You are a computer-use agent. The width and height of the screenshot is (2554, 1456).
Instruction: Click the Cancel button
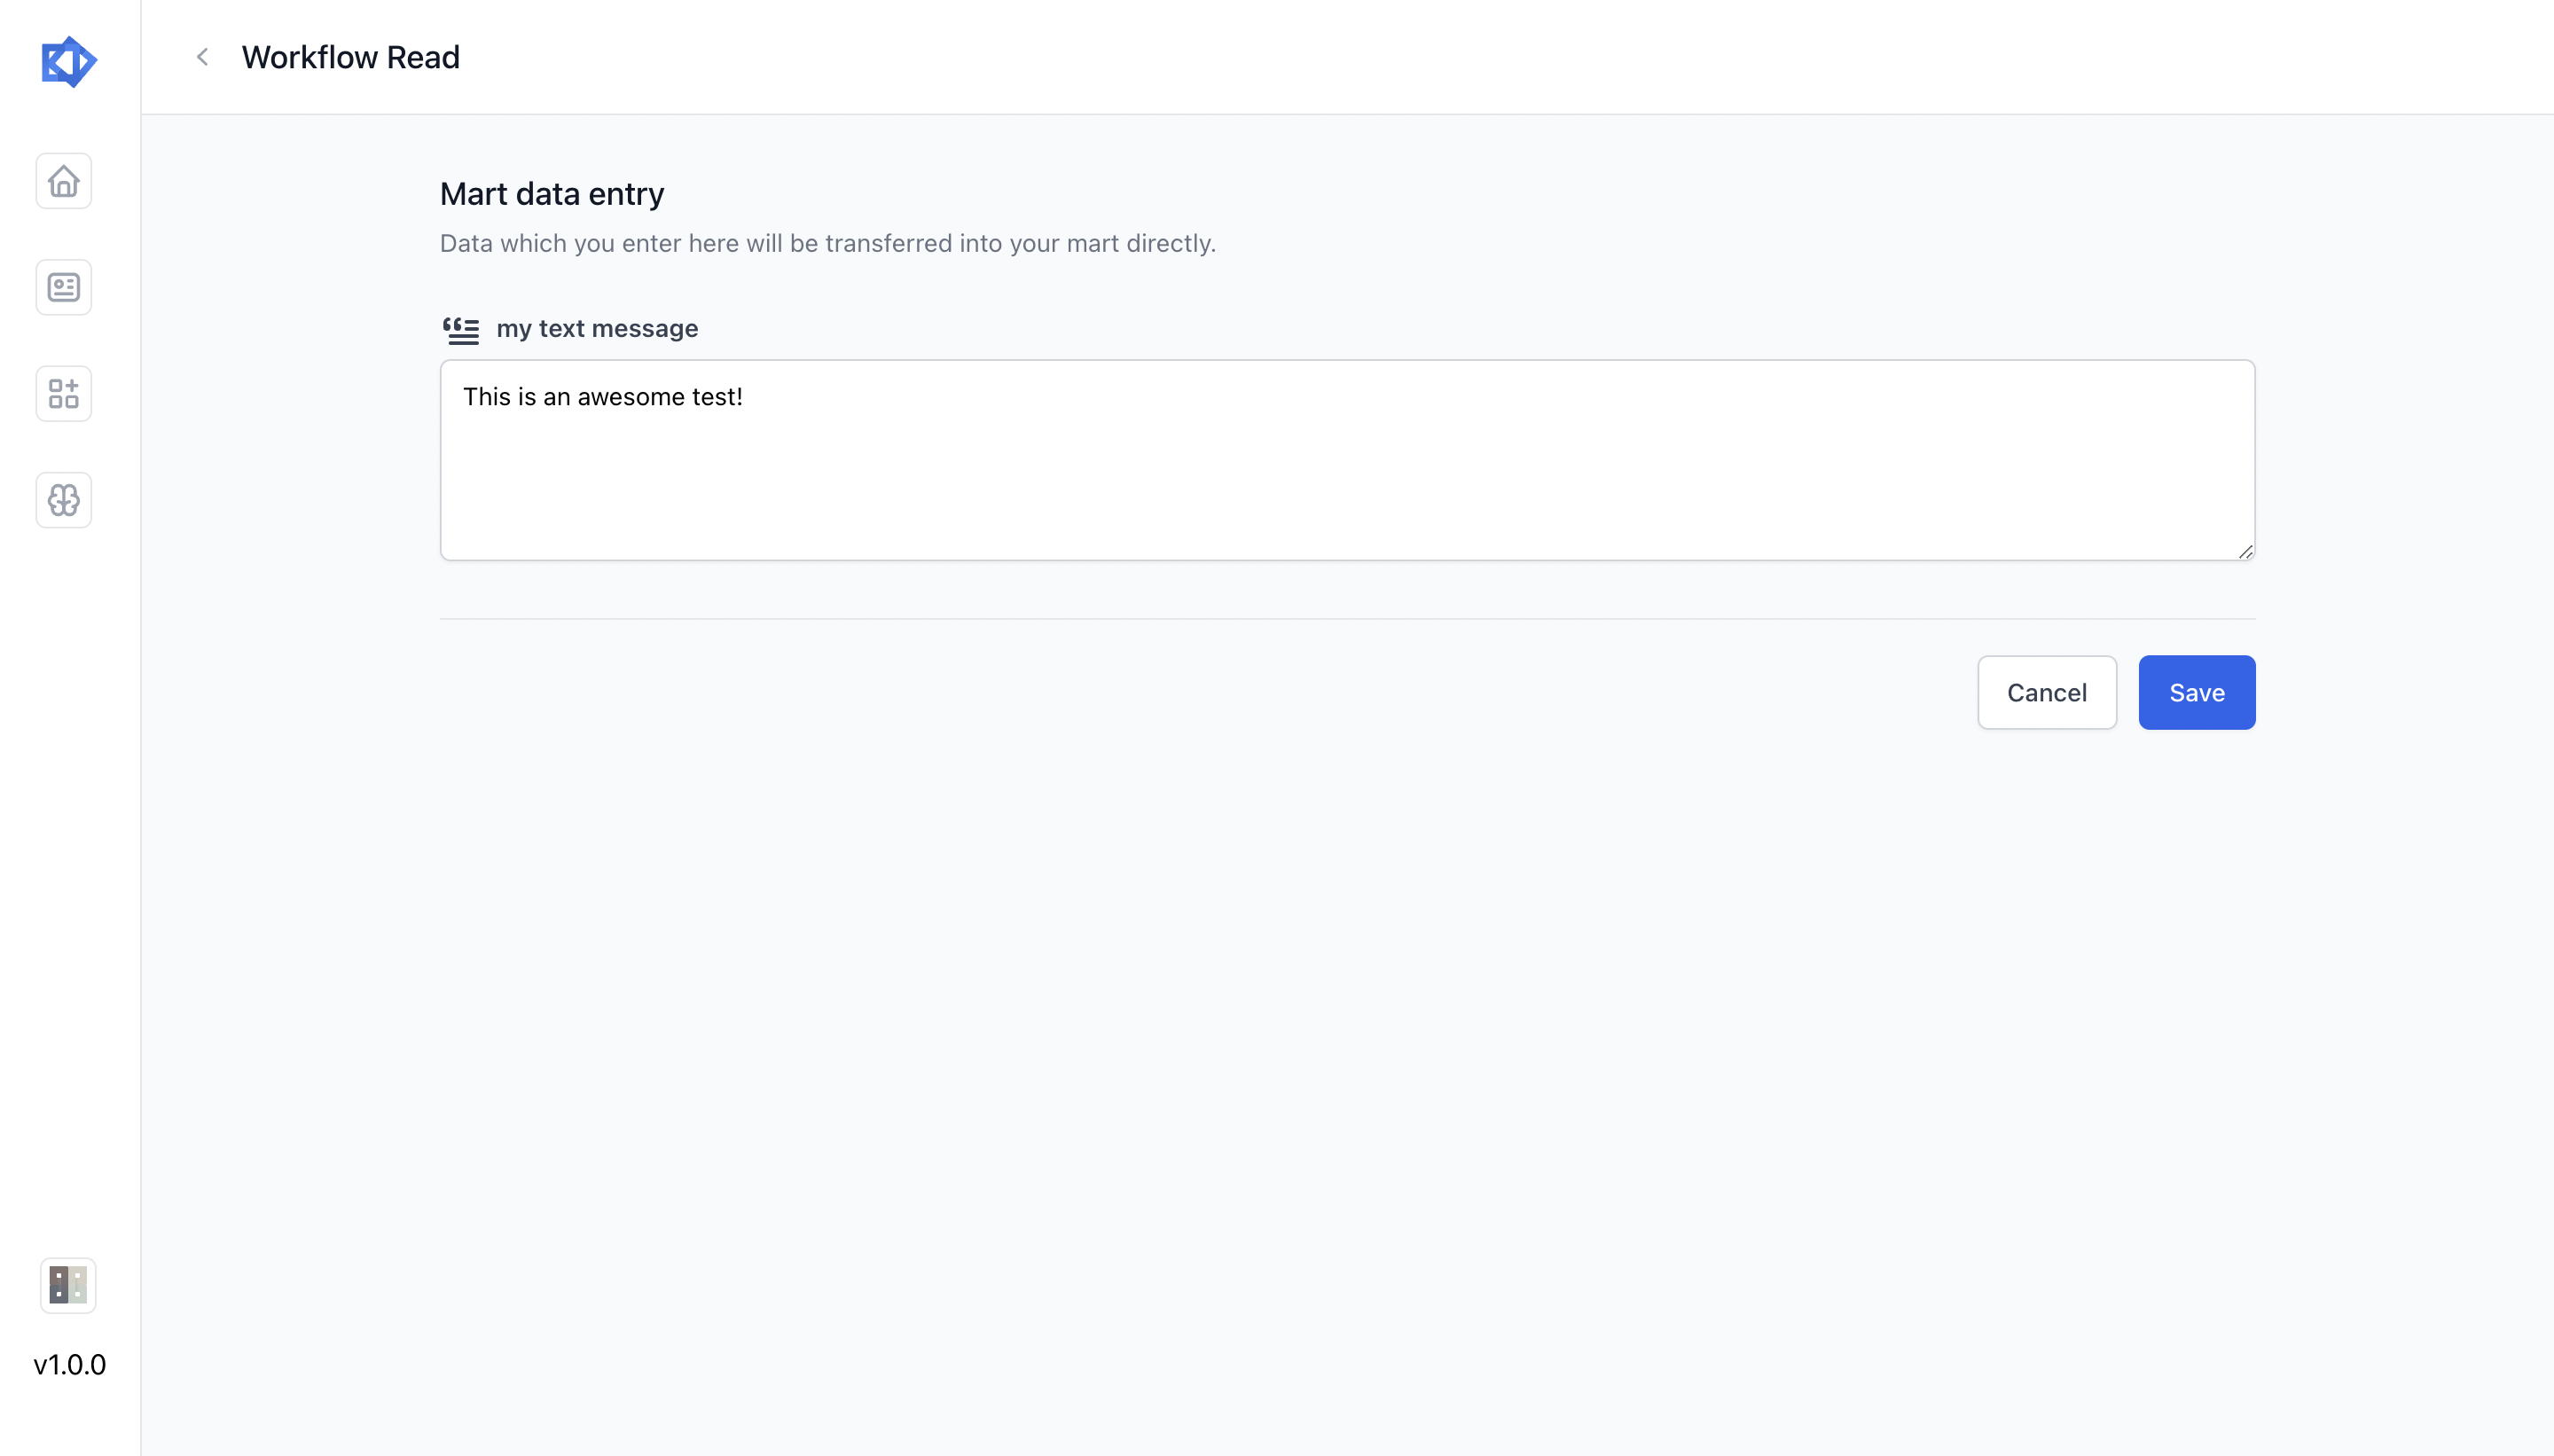tap(2047, 693)
